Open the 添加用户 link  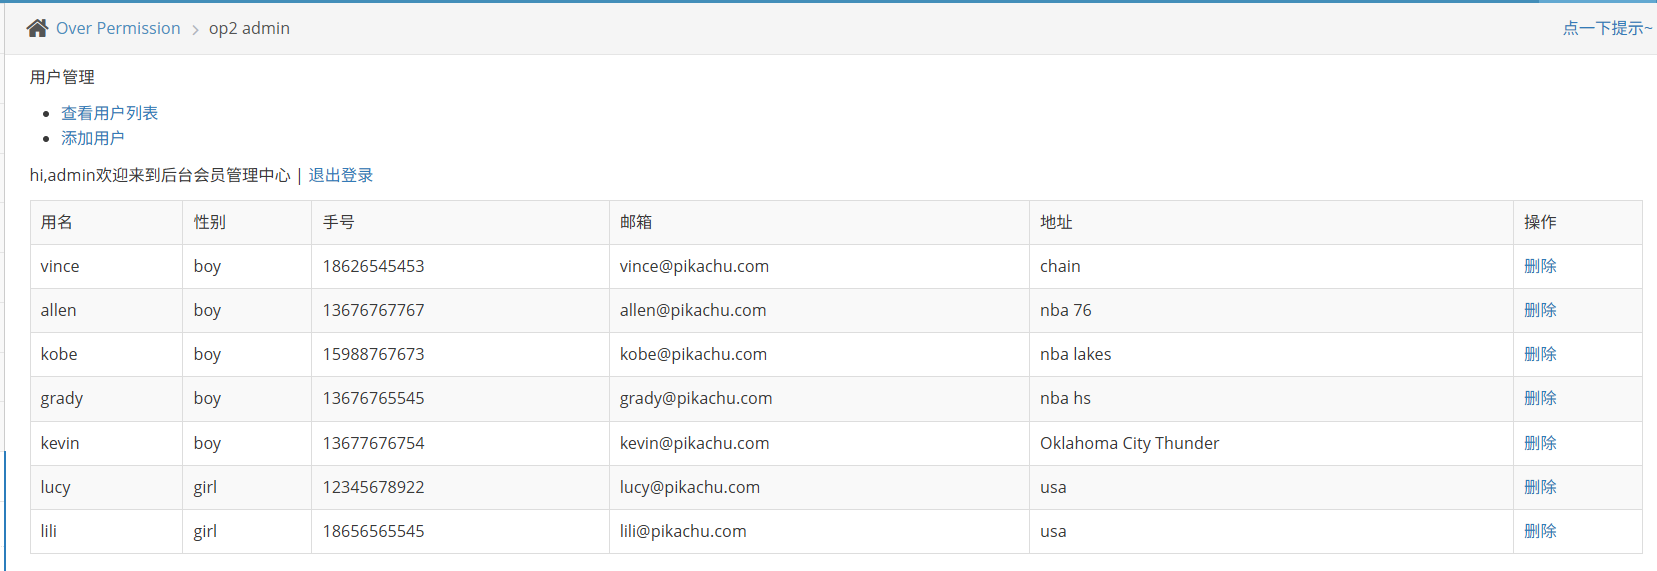click(x=93, y=138)
